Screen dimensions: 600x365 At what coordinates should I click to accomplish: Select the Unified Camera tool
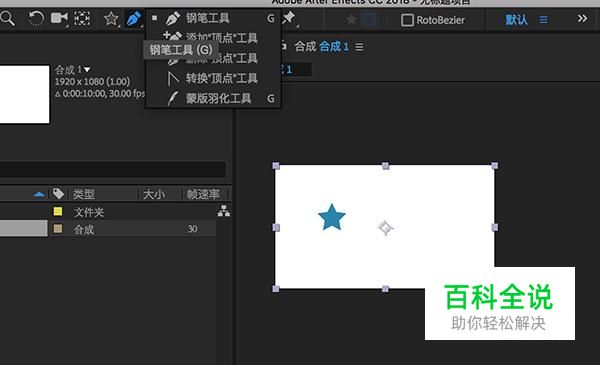(x=59, y=18)
